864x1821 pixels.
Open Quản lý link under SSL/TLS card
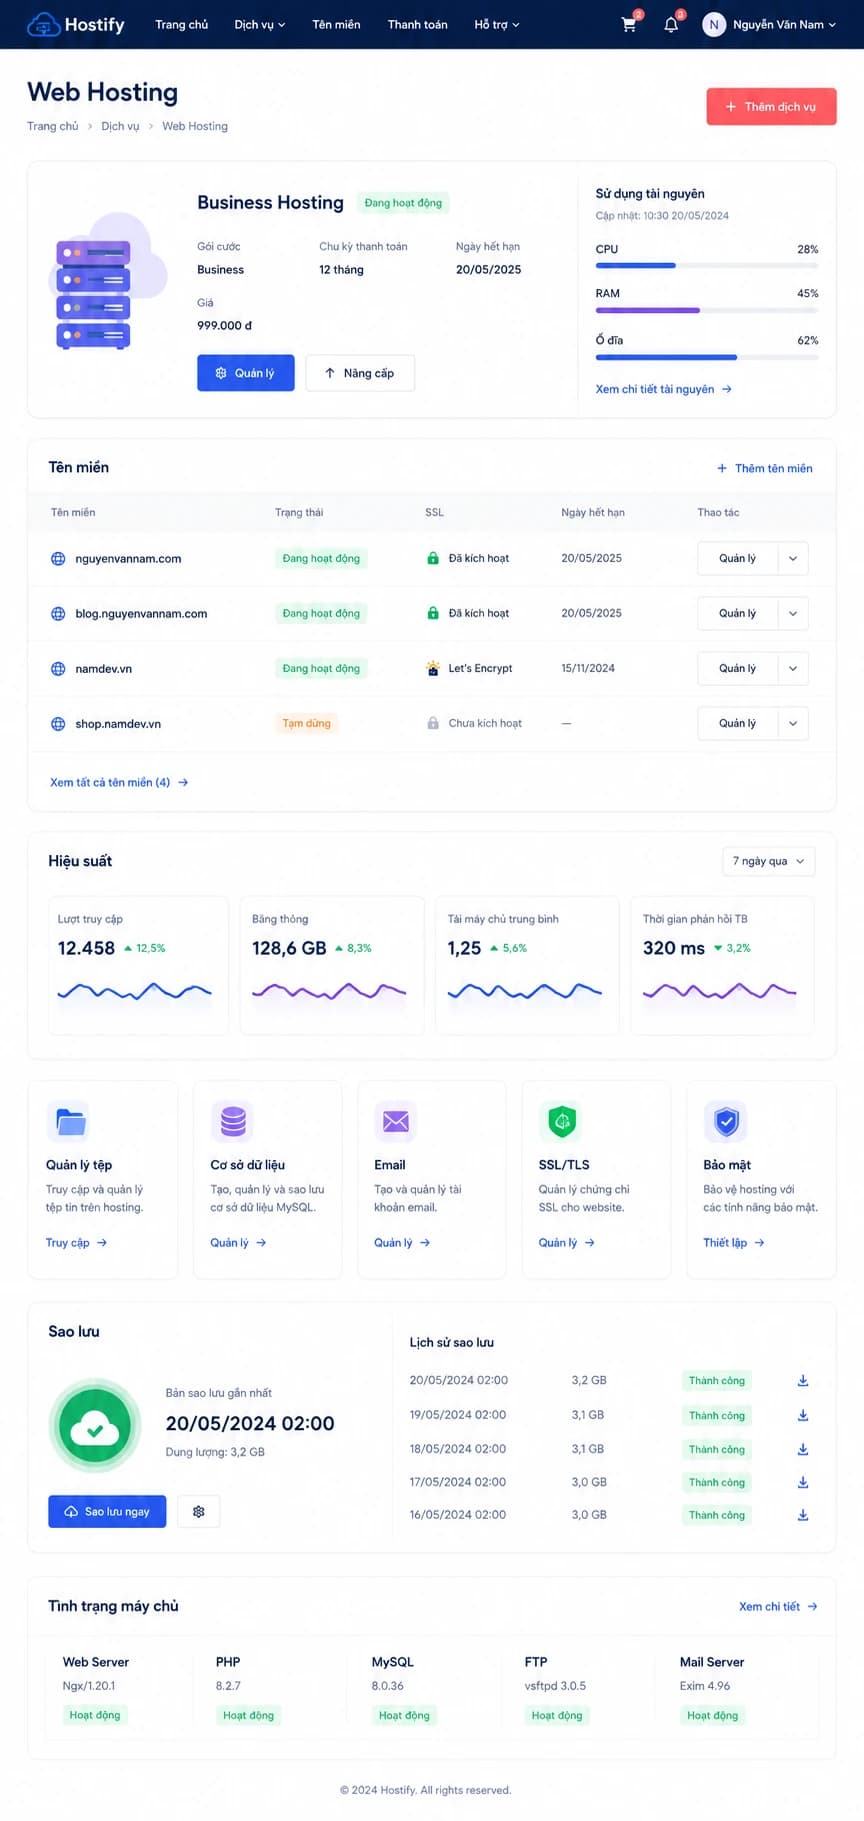pyautogui.click(x=567, y=1242)
